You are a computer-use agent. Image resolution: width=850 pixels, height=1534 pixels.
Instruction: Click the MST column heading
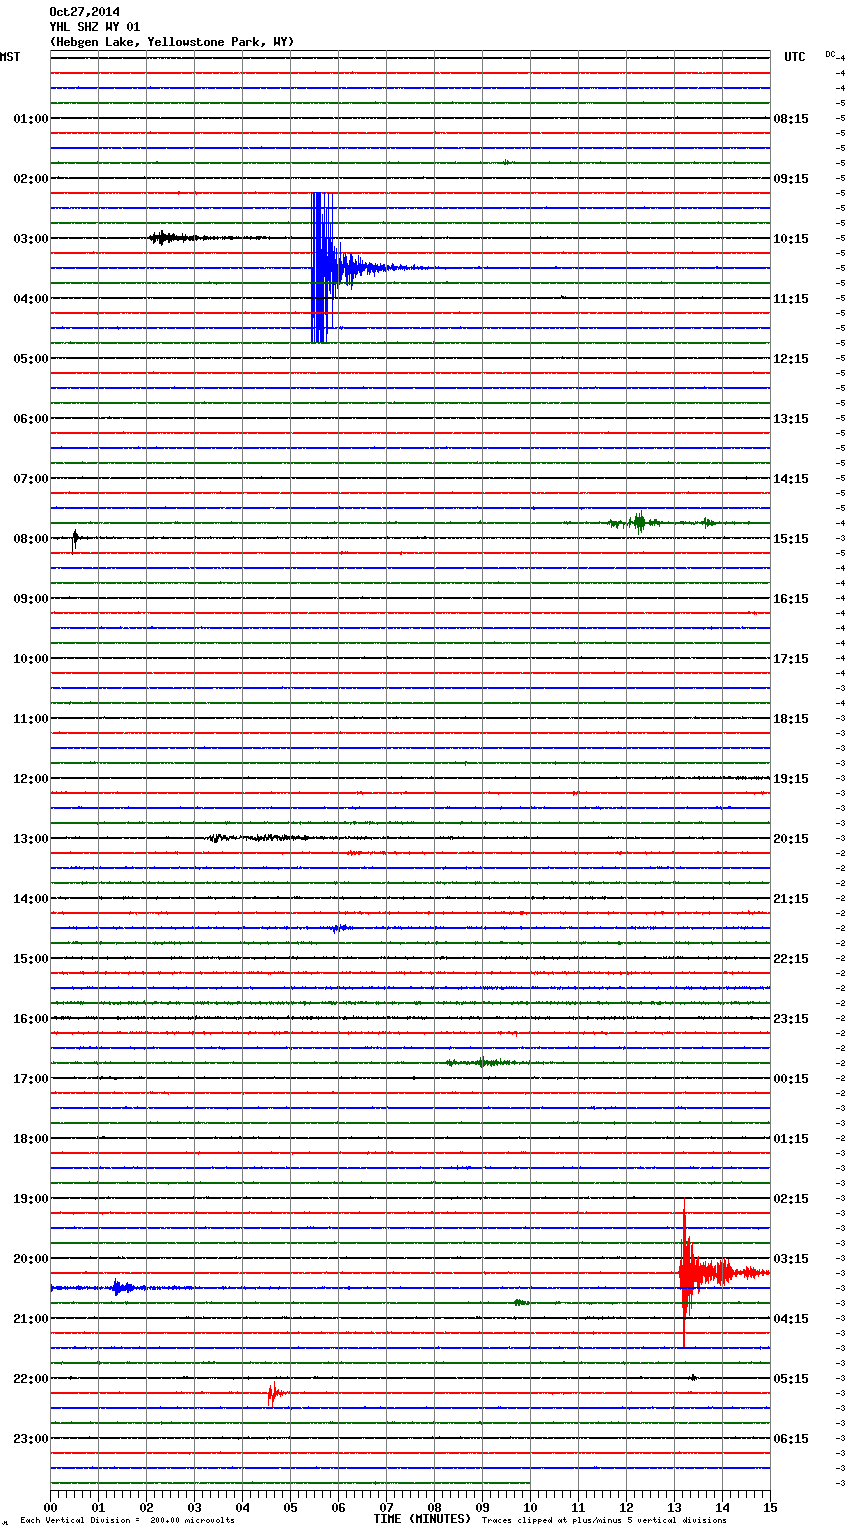[x=10, y=57]
